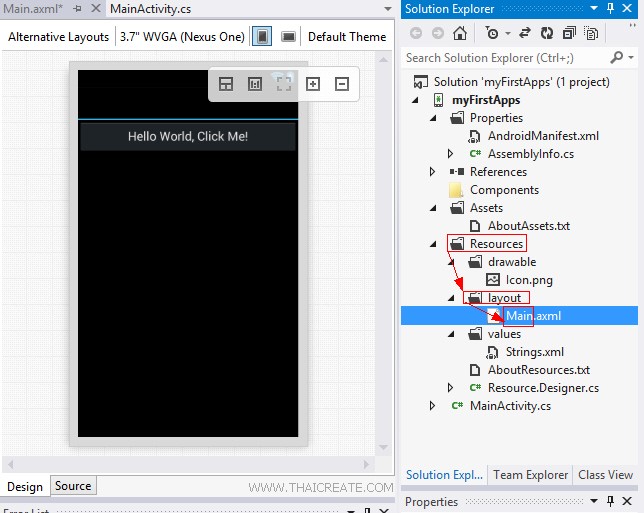Select Icon.png file
The height and width of the screenshot is (513, 644).
529,280
